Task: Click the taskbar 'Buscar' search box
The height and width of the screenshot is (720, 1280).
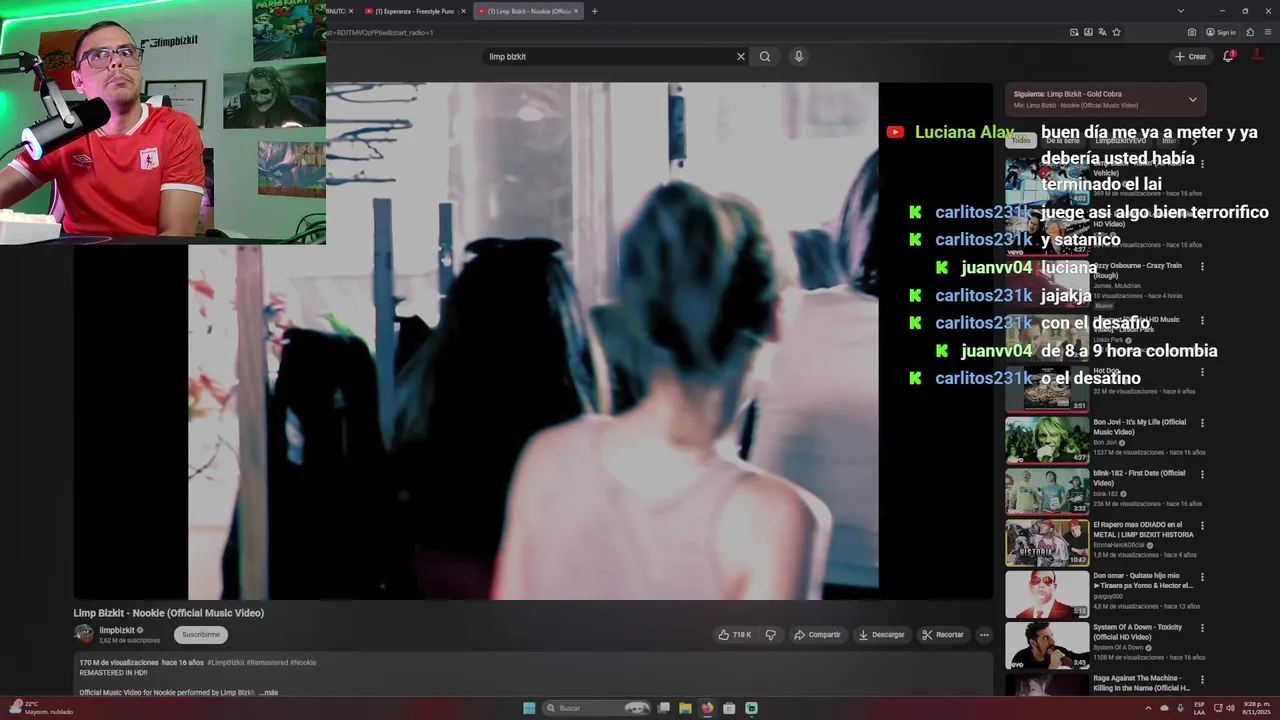Action: 598,708
